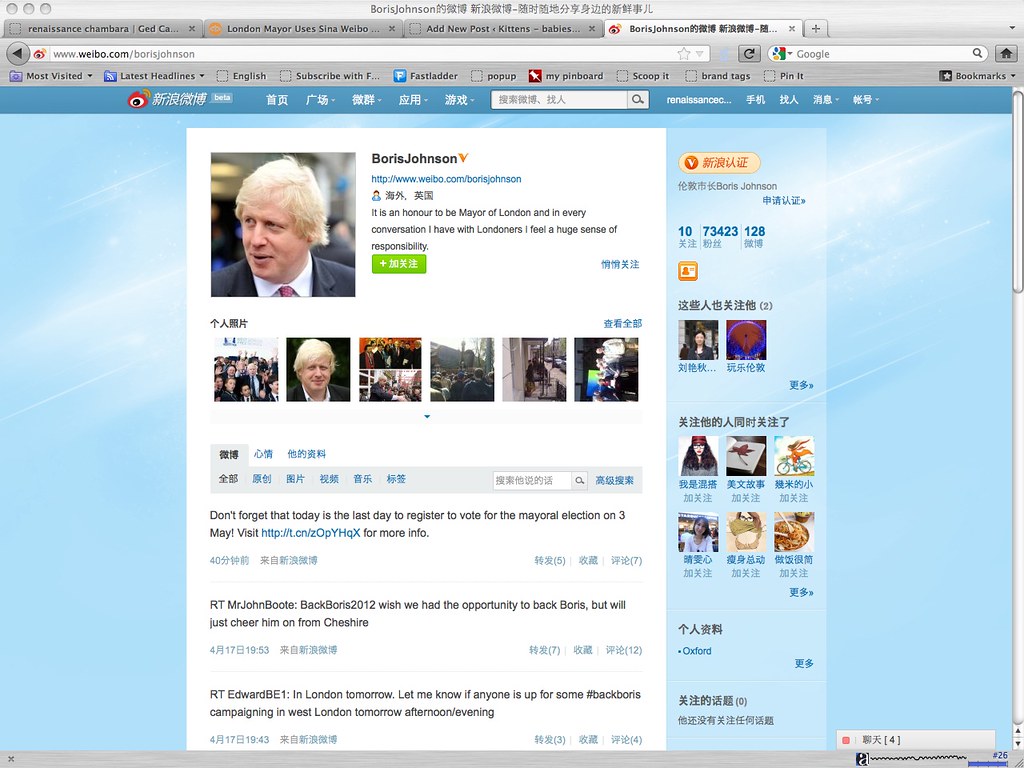Open the weibo.com/borisjohnson profile link
1024x768 pixels.
coord(446,179)
